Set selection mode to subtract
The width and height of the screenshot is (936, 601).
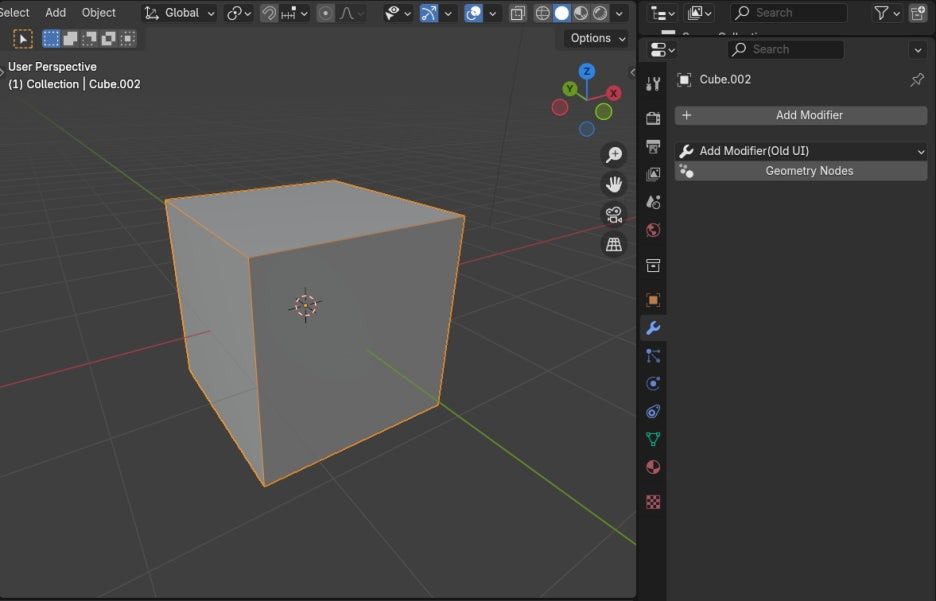(x=90, y=39)
